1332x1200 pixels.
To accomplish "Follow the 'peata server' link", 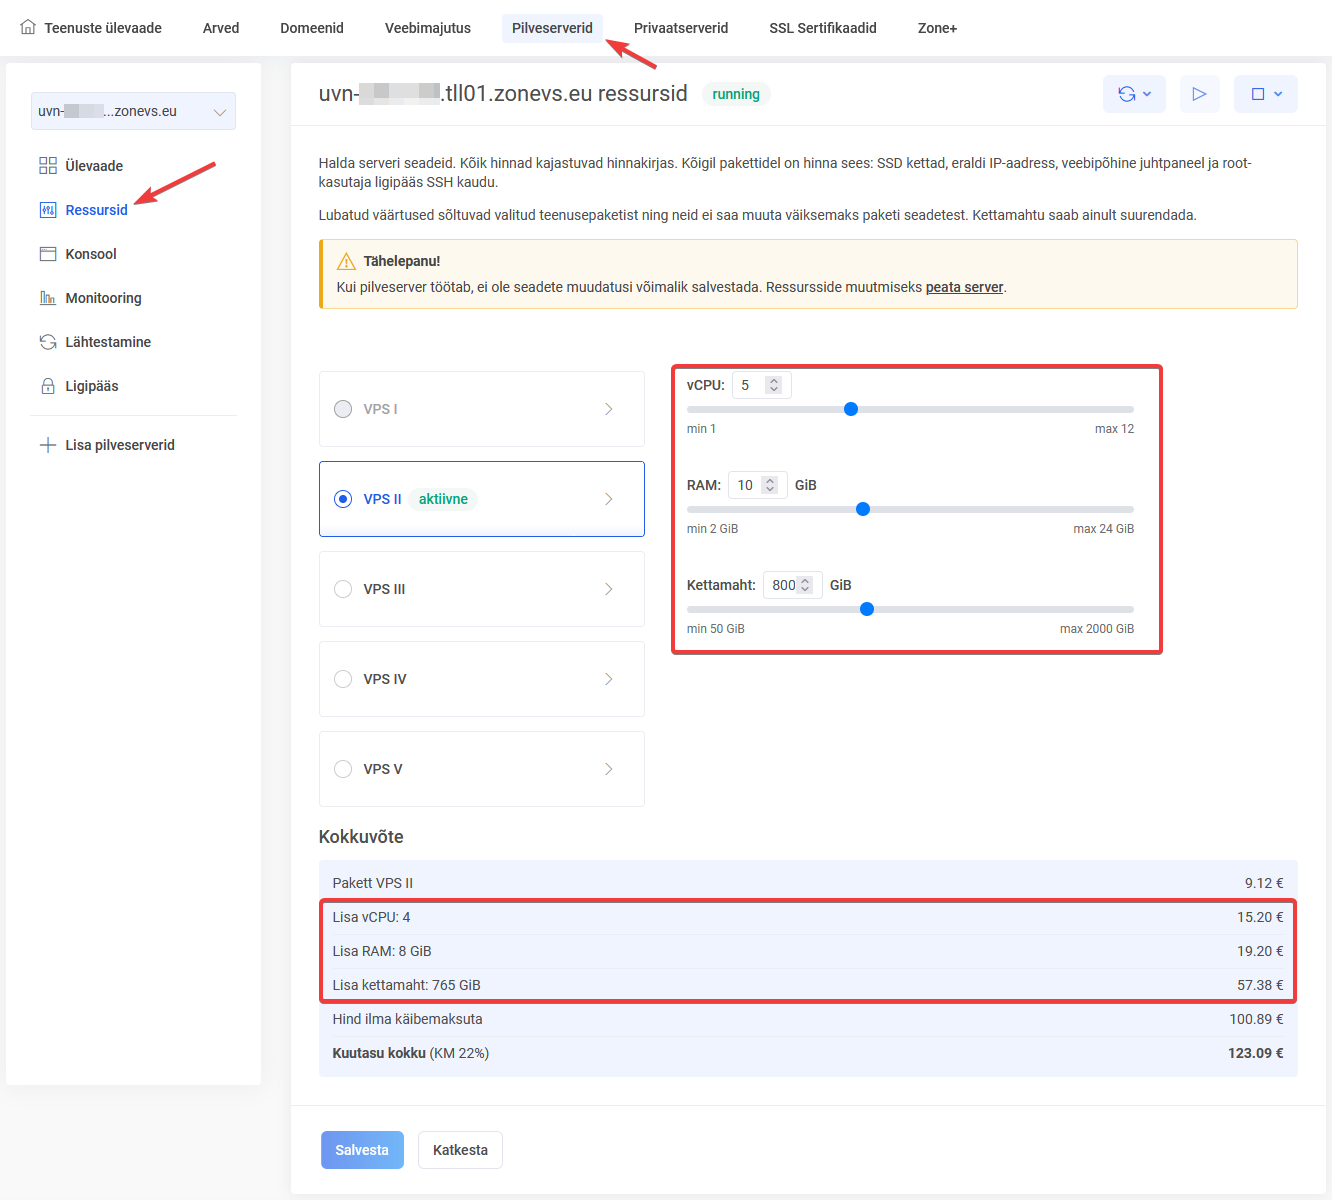I will point(964,287).
